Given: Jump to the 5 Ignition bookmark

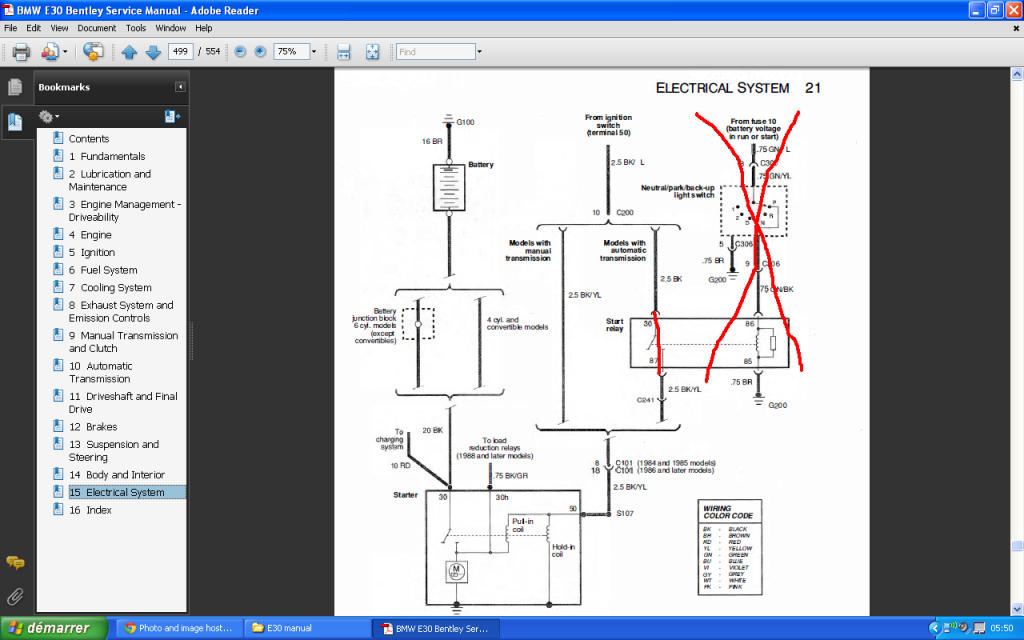Looking at the screenshot, I should coord(92,252).
